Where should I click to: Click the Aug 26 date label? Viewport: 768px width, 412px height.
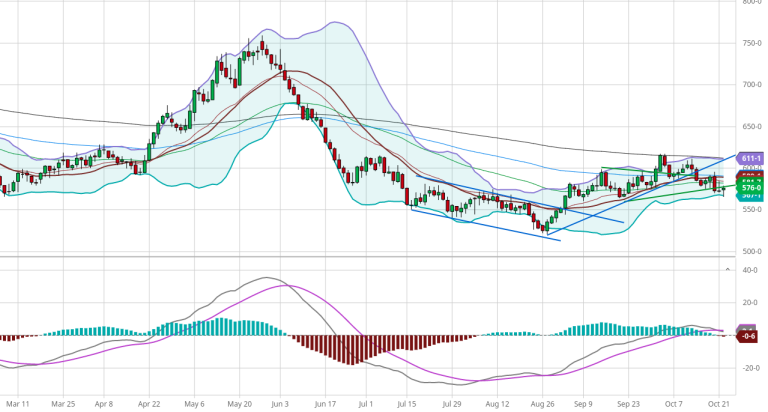[x=543, y=404]
